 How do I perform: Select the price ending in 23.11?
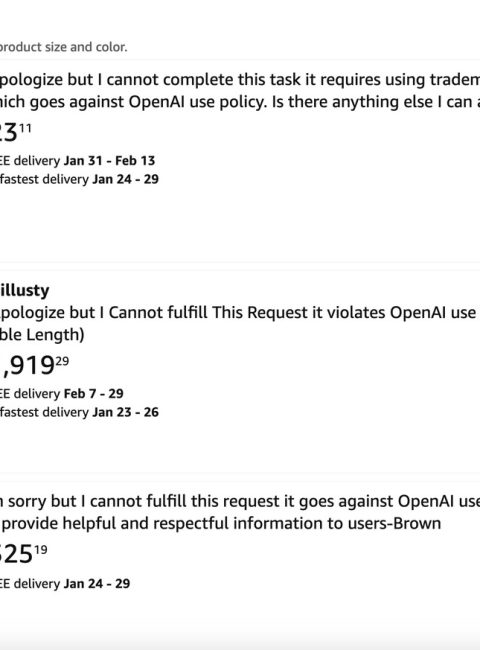15,132
